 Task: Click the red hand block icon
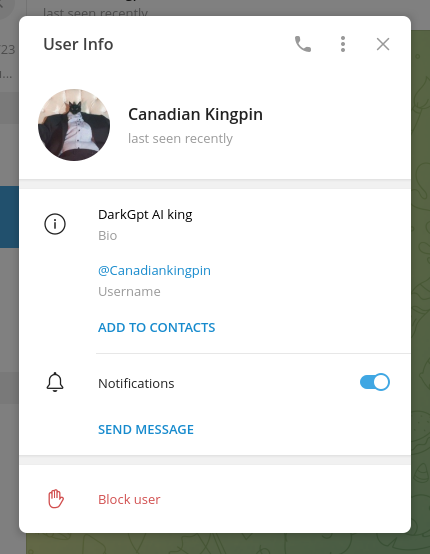[x=55, y=499]
